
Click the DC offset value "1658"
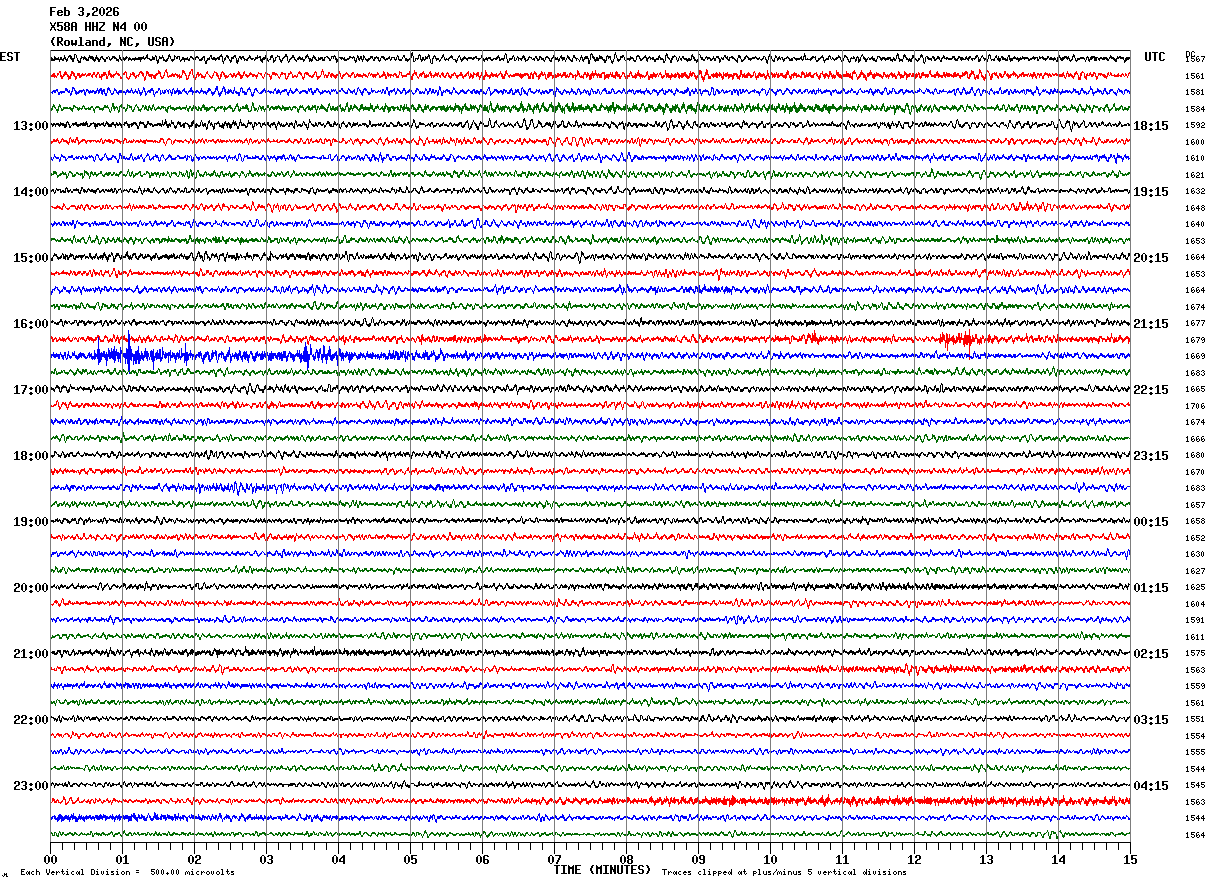pyautogui.click(x=1195, y=521)
